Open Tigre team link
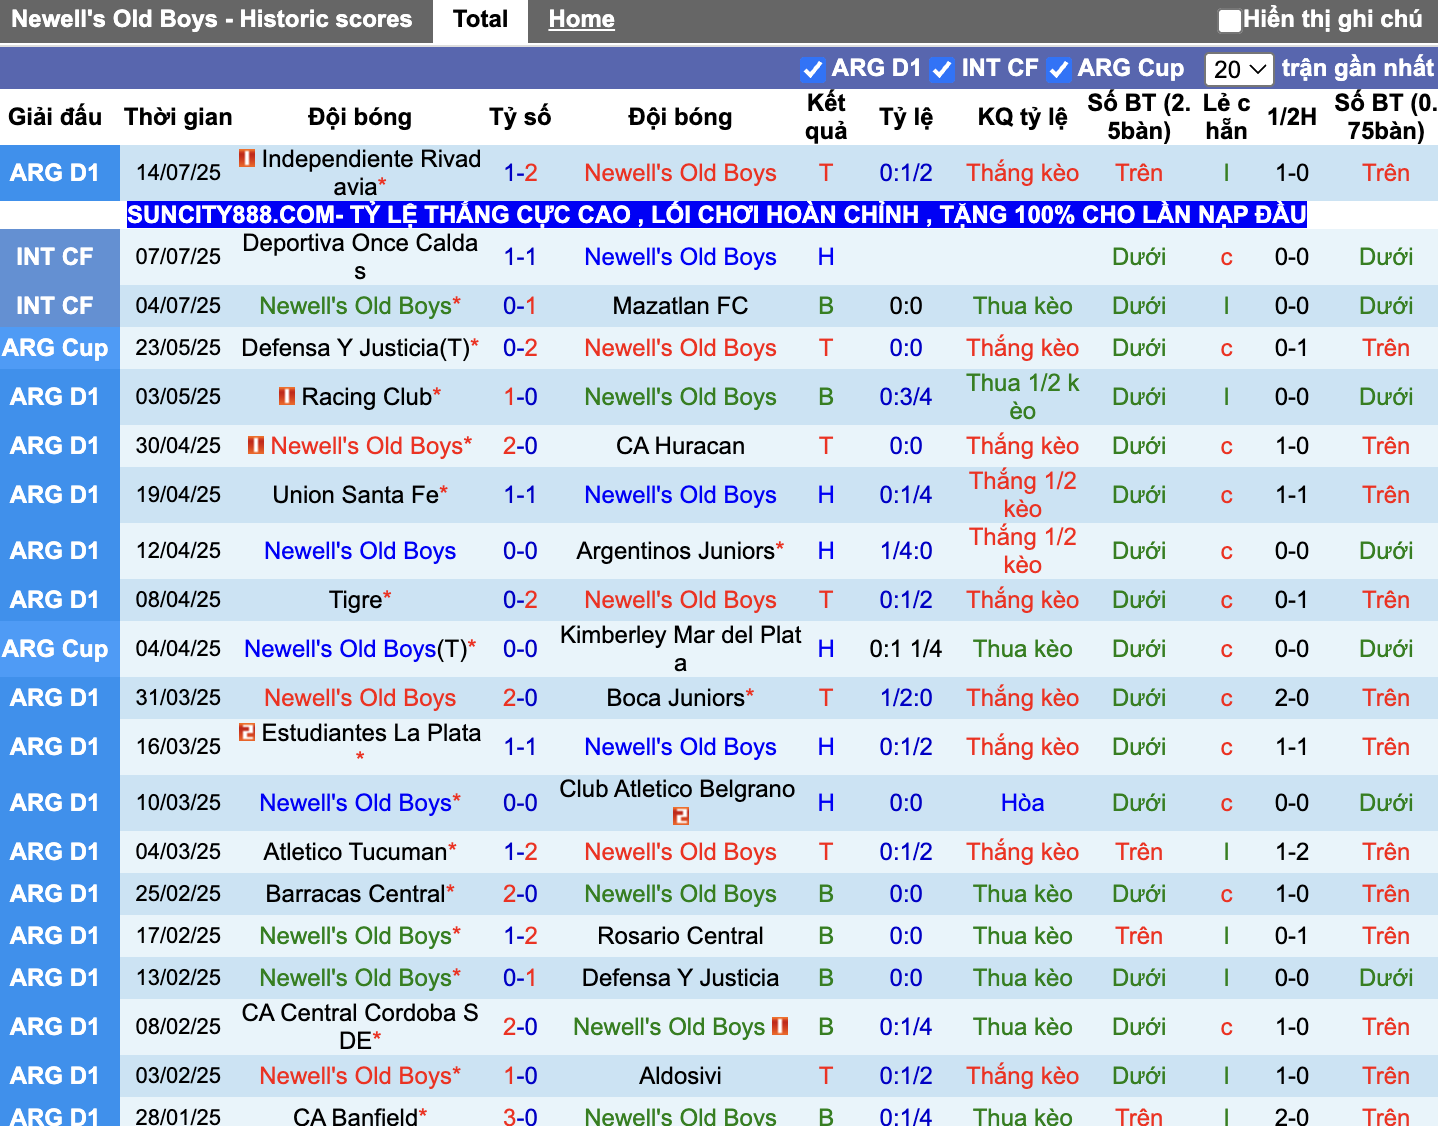The width and height of the screenshot is (1438, 1126). [355, 600]
